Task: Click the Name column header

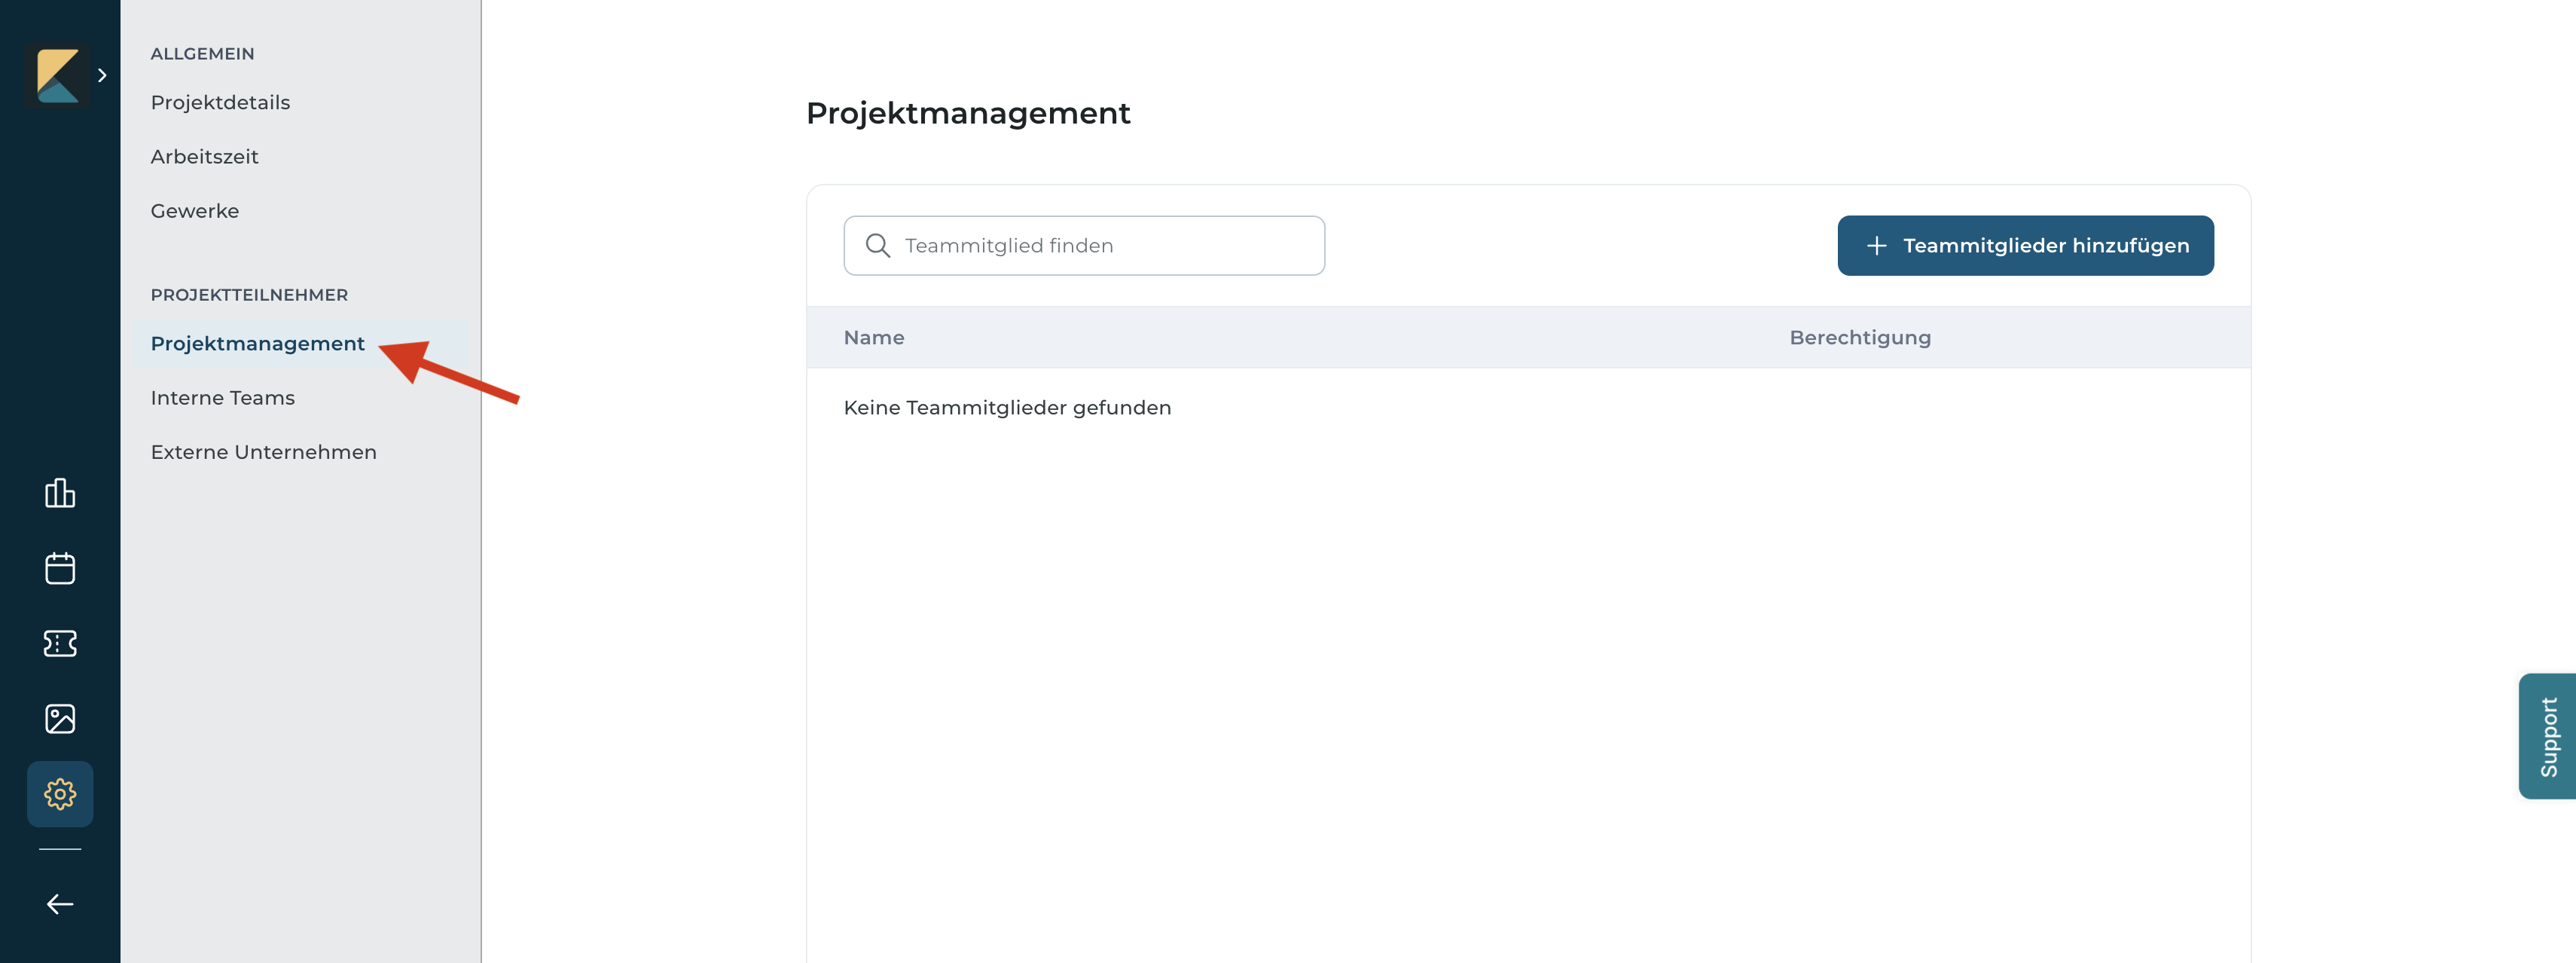Action: point(874,338)
